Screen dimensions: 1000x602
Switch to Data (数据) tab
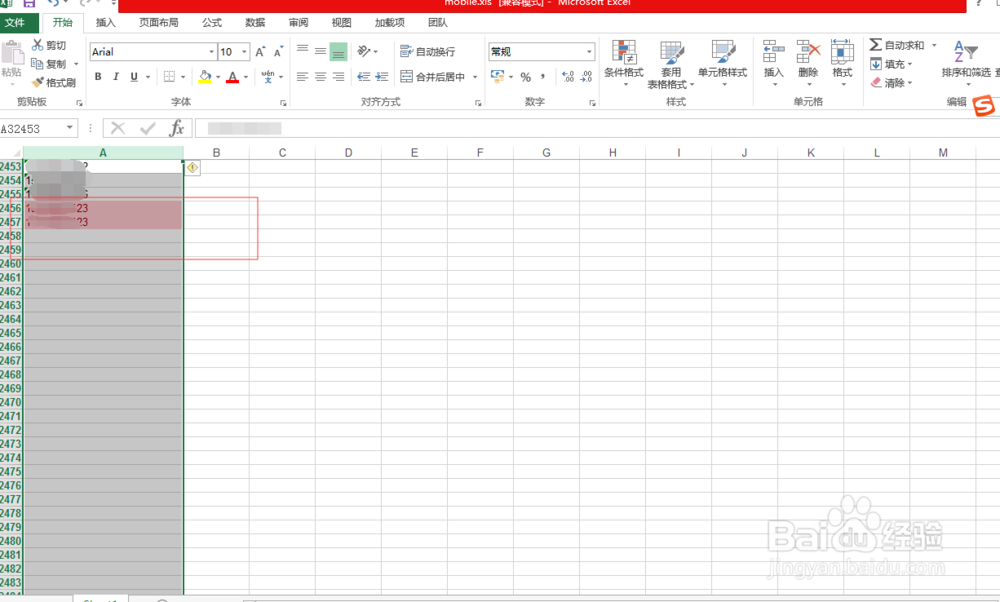point(255,23)
